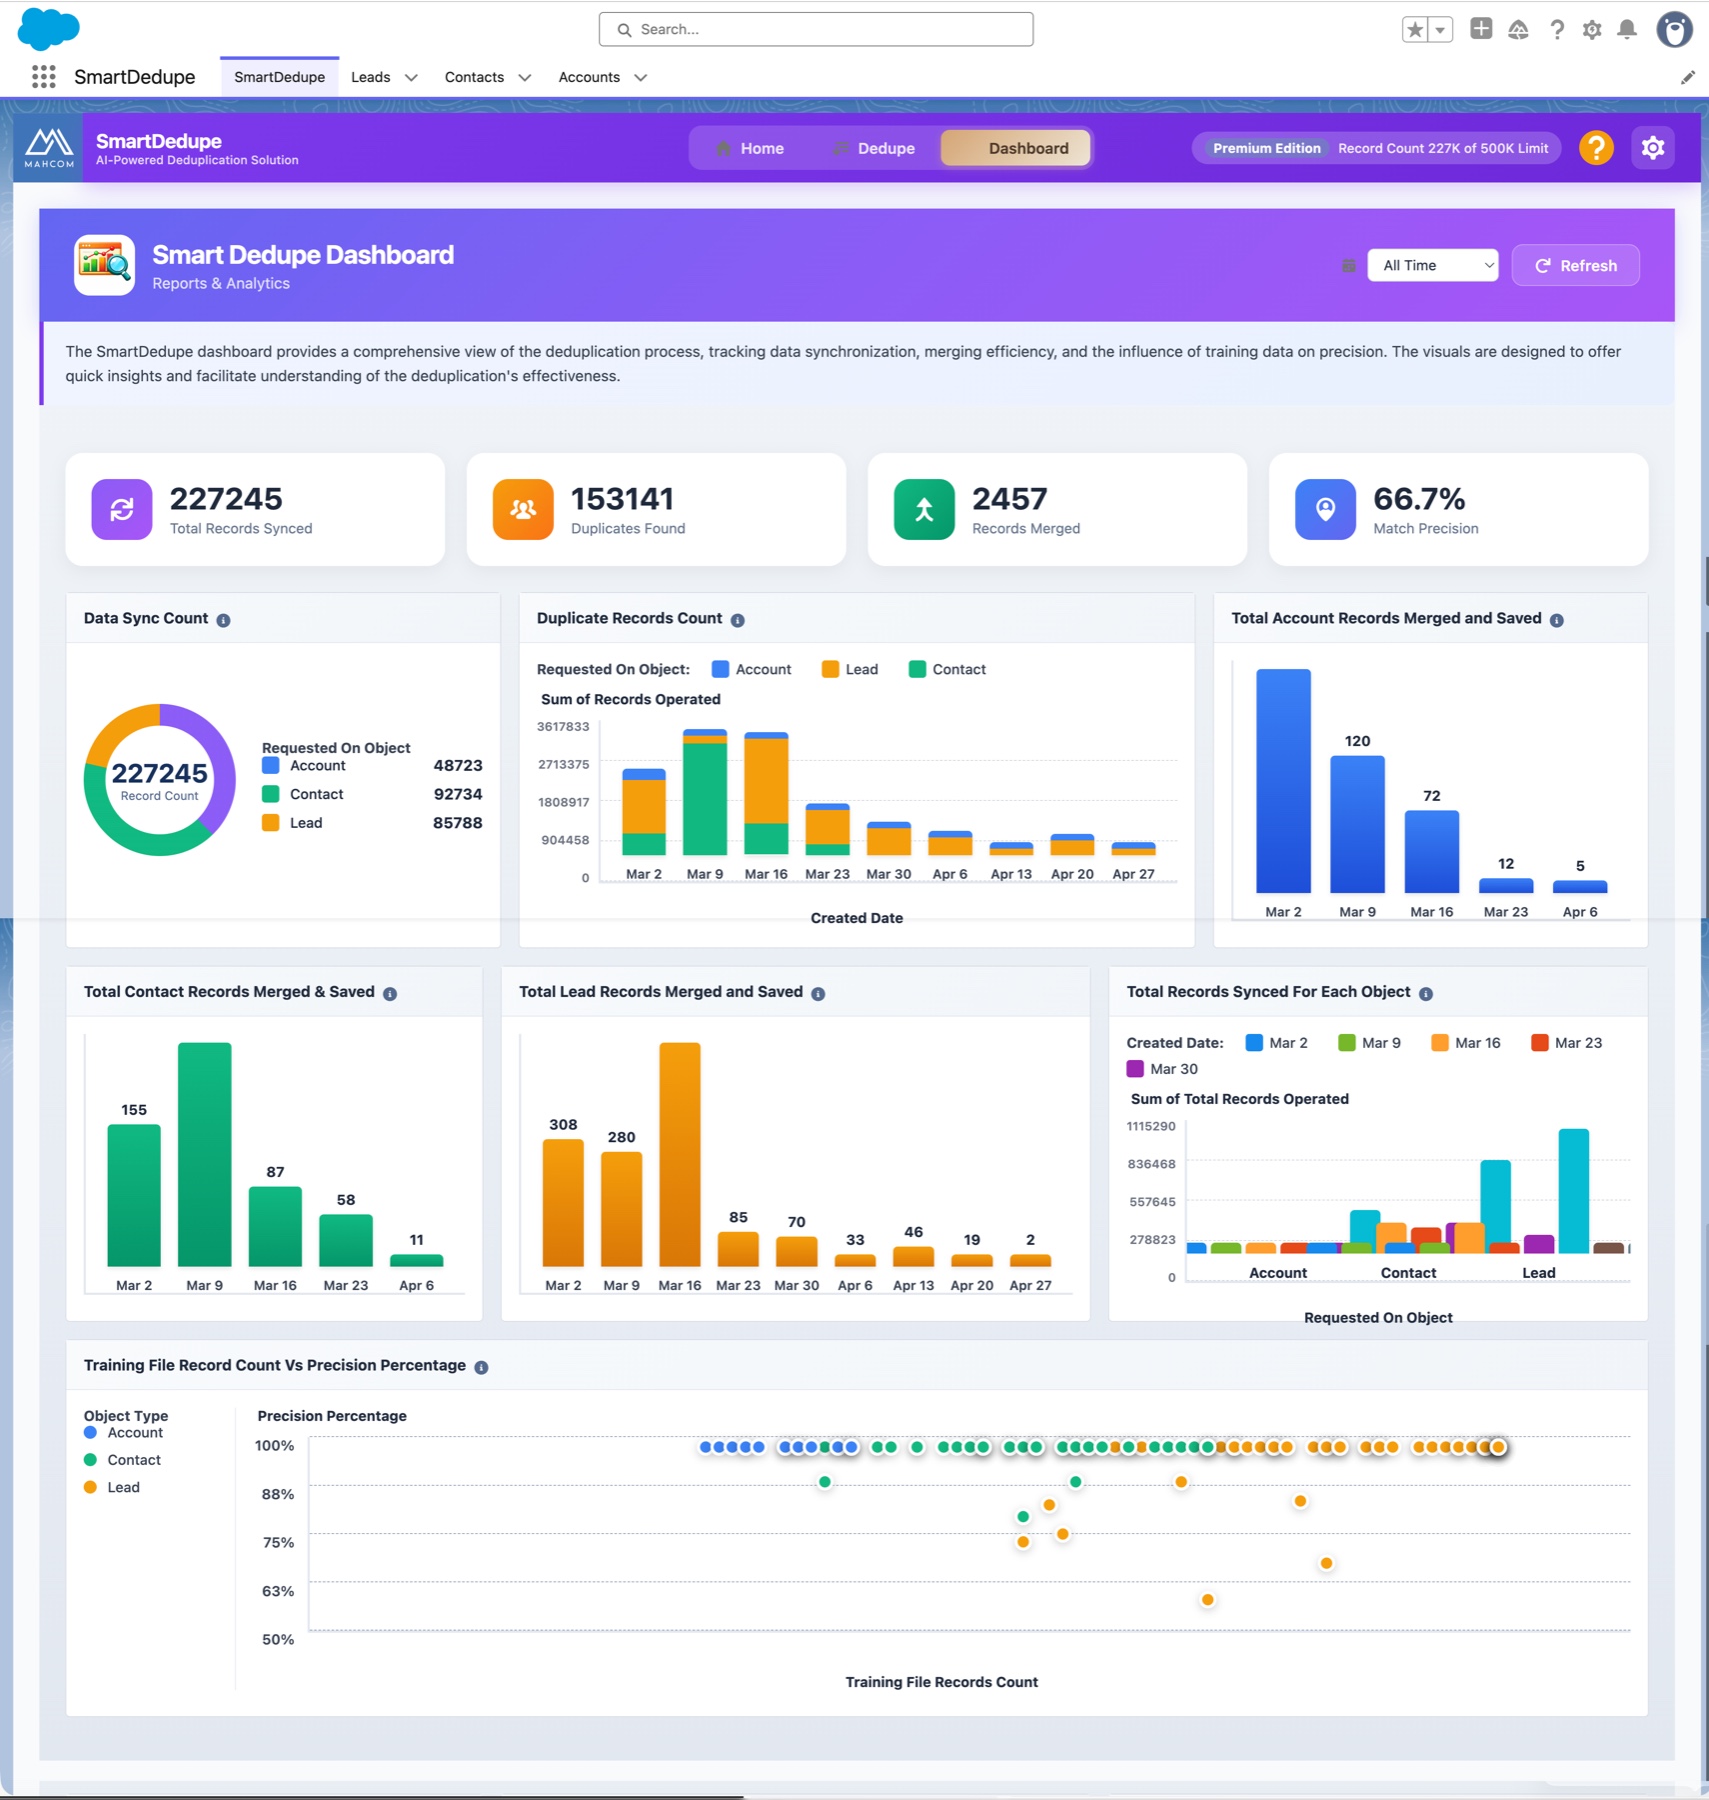Click the Refresh button
This screenshot has width=1709, height=1800.
[1575, 265]
